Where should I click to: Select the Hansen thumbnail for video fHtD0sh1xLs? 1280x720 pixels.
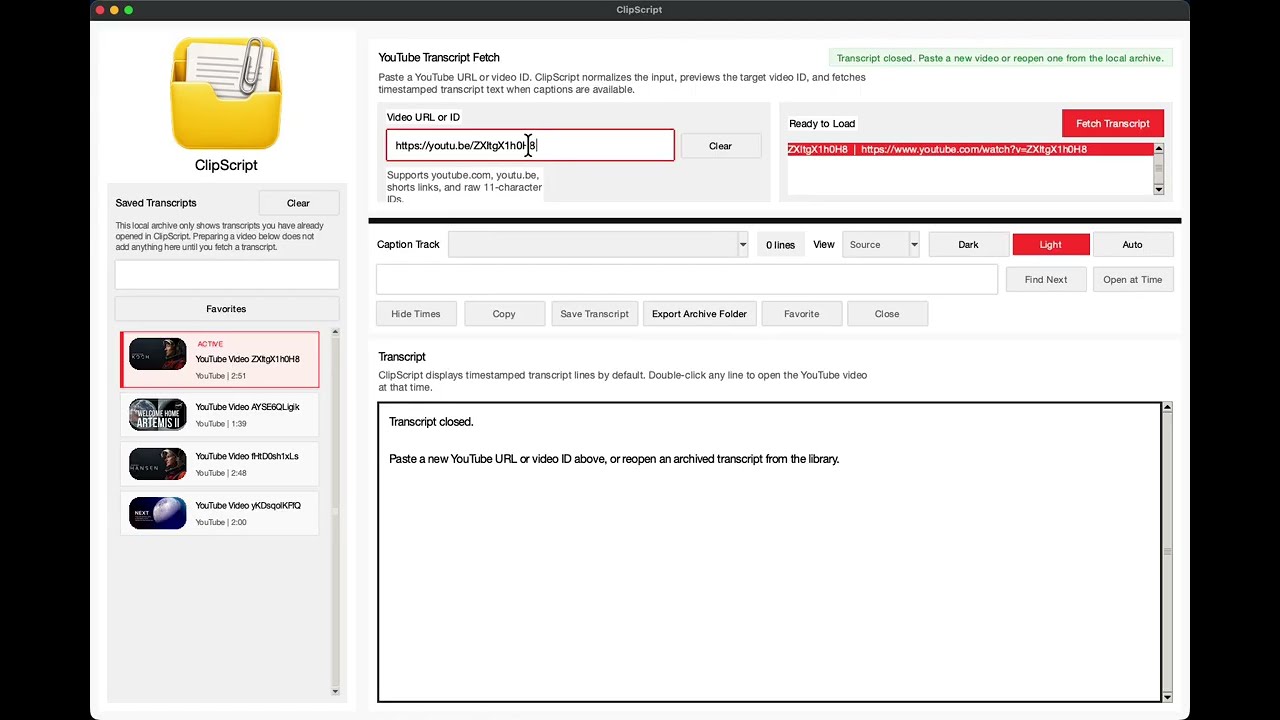point(157,464)
